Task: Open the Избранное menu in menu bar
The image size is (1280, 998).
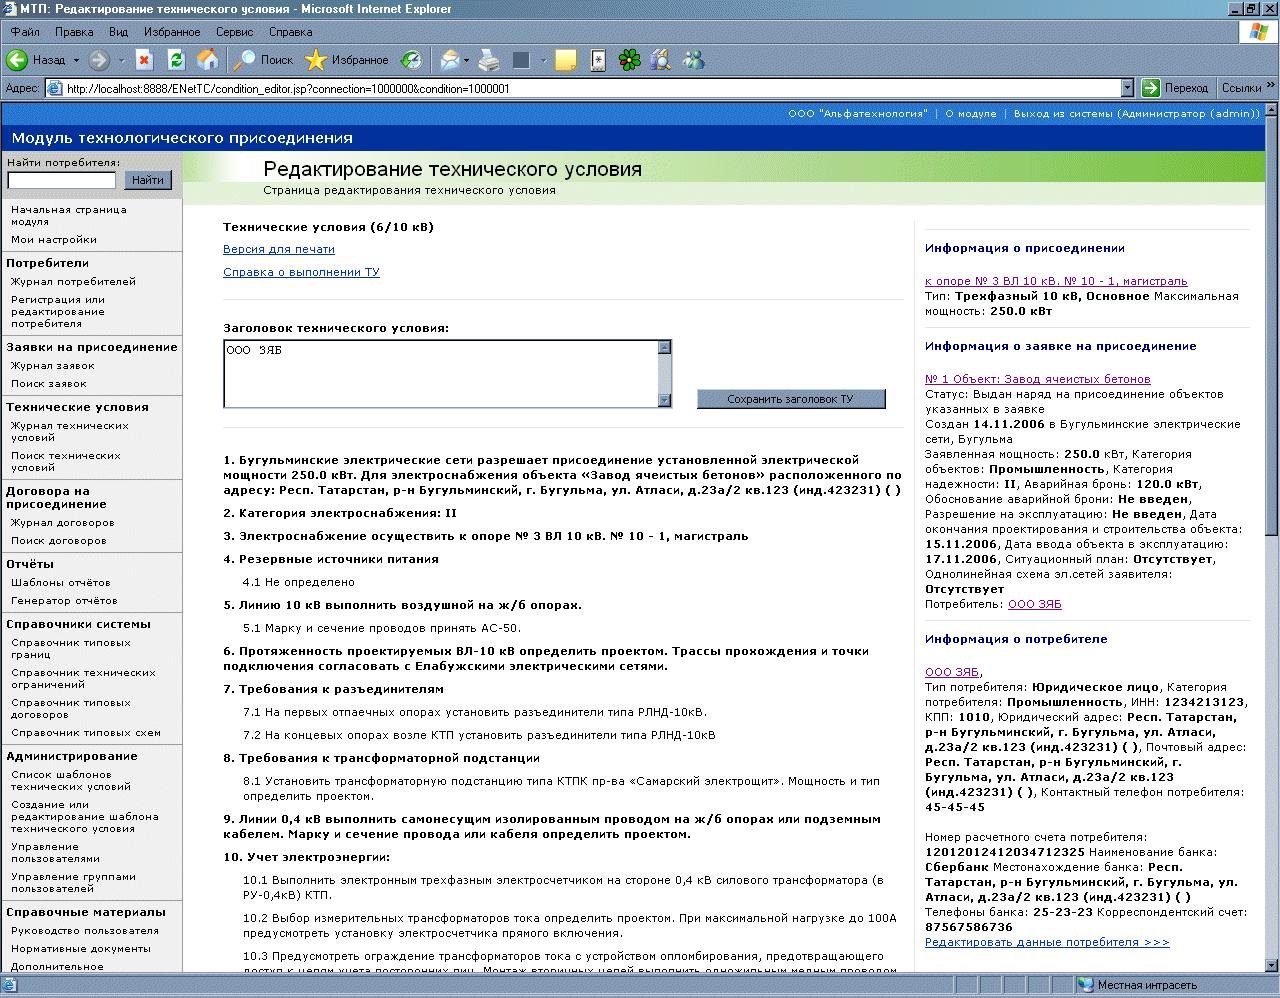Action: (172, 32)
